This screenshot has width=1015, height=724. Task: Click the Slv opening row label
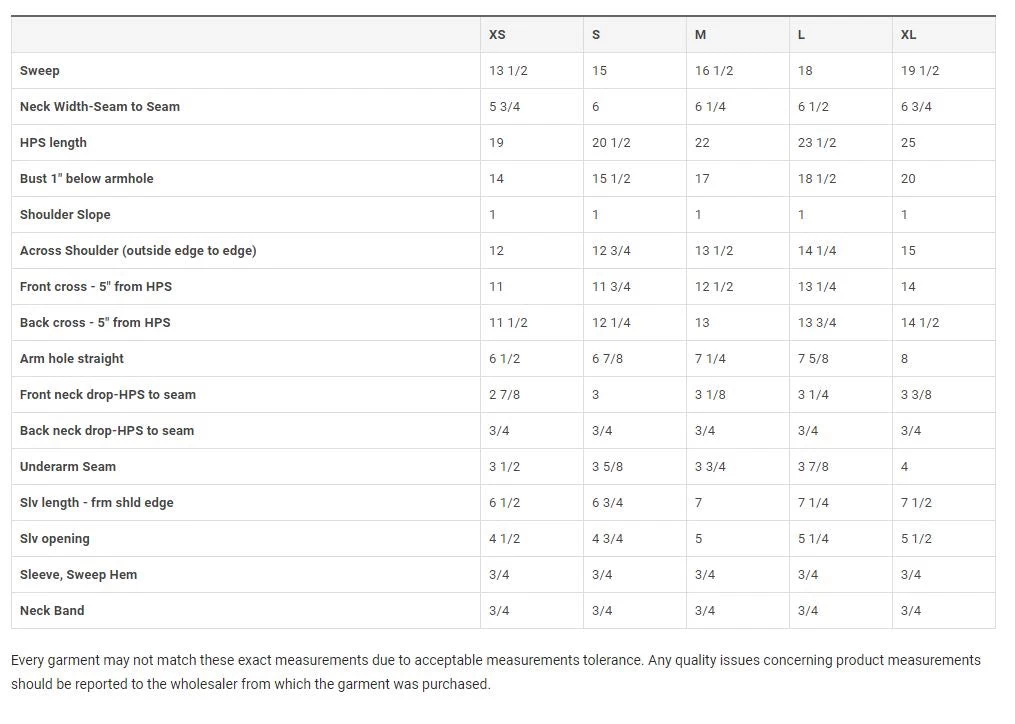tap(55, 539)
